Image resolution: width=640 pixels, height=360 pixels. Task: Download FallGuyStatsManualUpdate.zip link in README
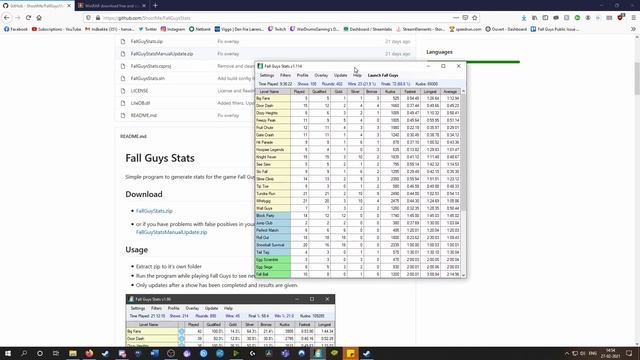click(x=171, y=232)
